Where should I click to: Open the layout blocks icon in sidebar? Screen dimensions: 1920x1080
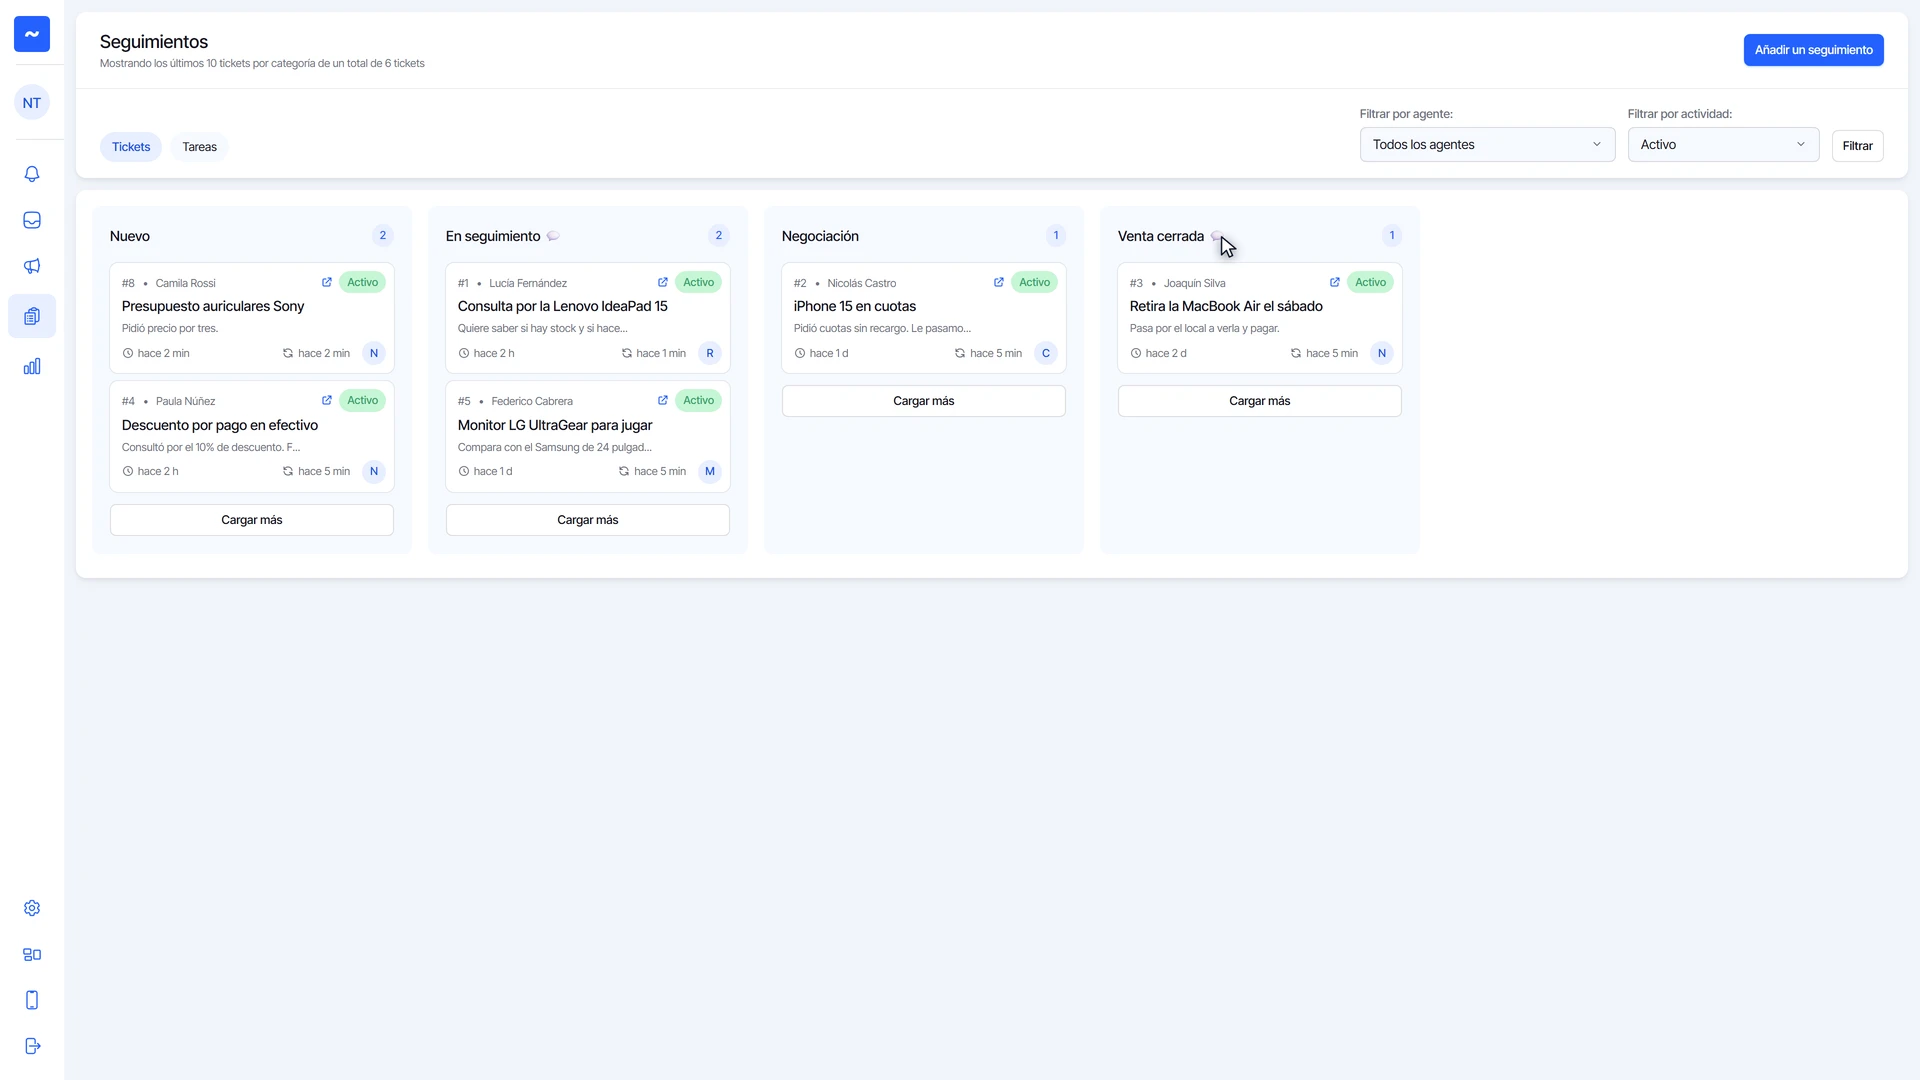click(x=32, y=954)
